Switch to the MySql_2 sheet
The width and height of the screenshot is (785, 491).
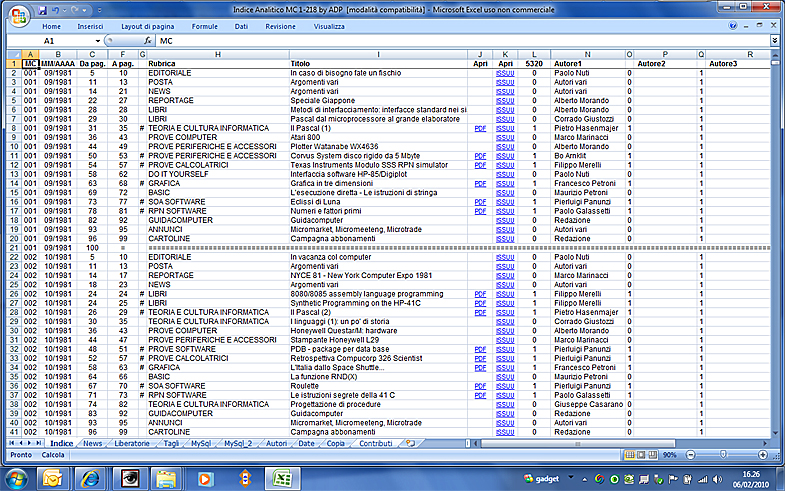pos(238,443)
